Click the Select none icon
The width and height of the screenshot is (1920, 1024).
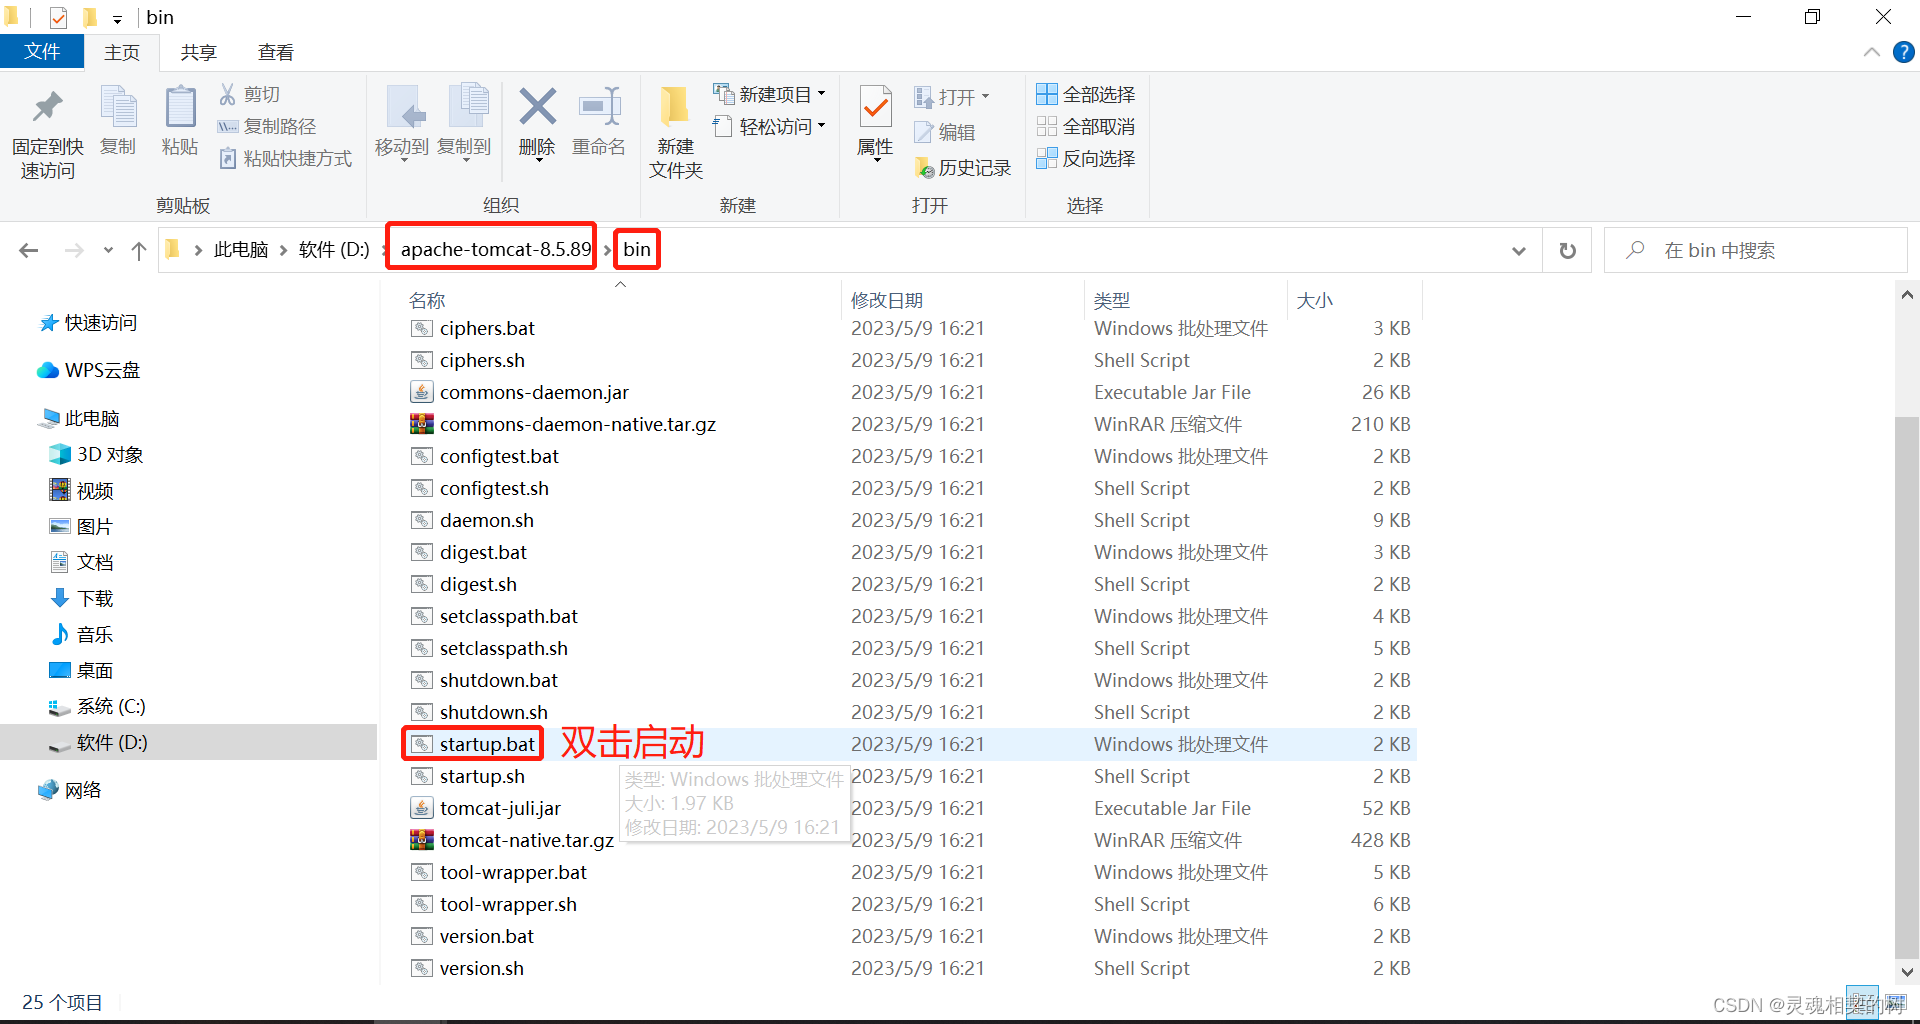point(1047,126)
